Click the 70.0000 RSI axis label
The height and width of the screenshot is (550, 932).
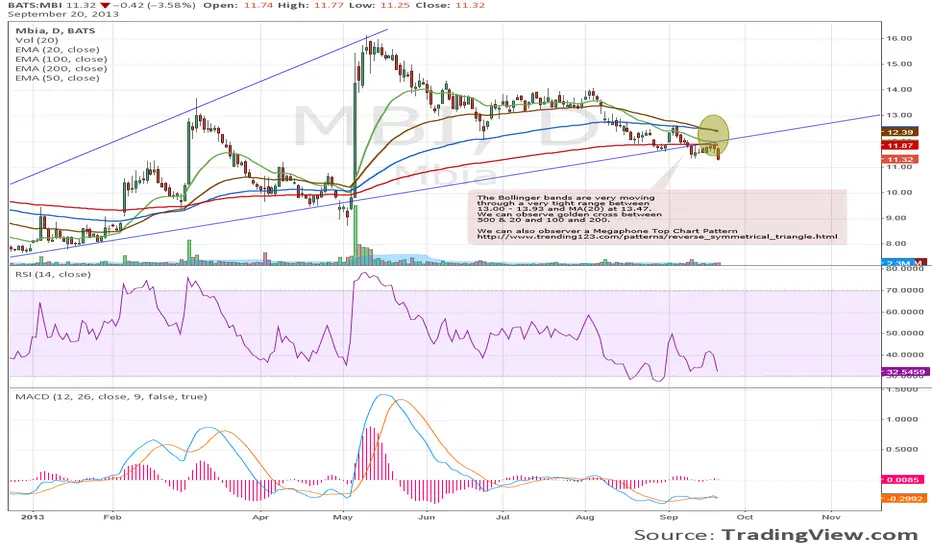pos(905,290)
